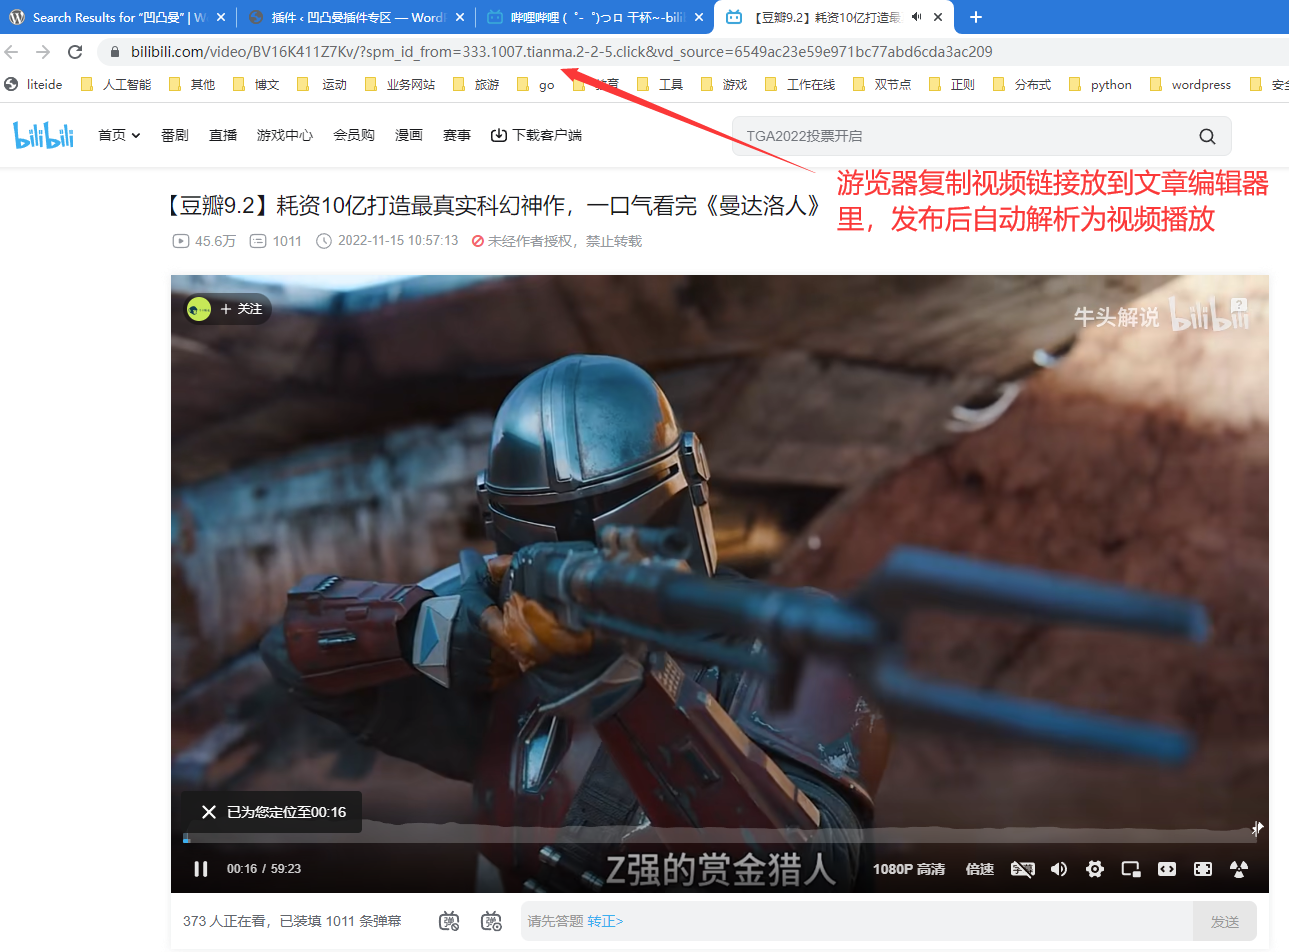Open the 会员购 navigation item
The height and width of the screenshot is (952, 1289).
point(354,135)
